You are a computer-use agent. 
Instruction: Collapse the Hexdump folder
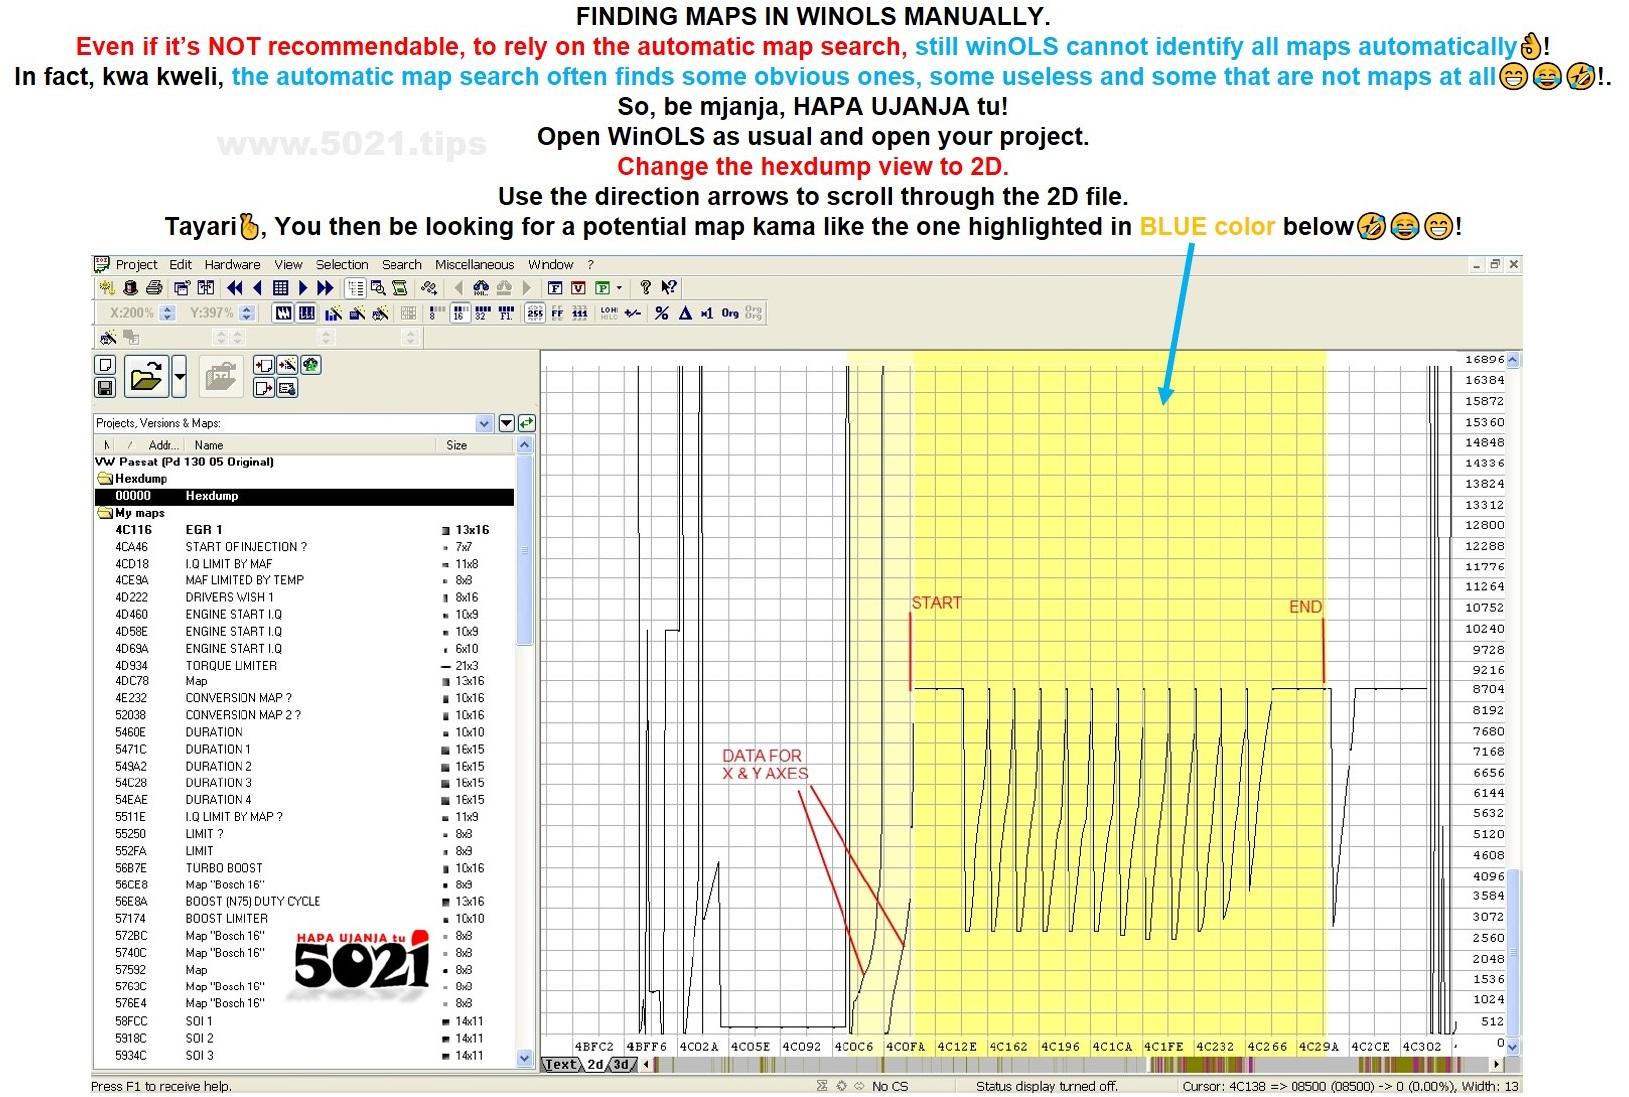104,479
